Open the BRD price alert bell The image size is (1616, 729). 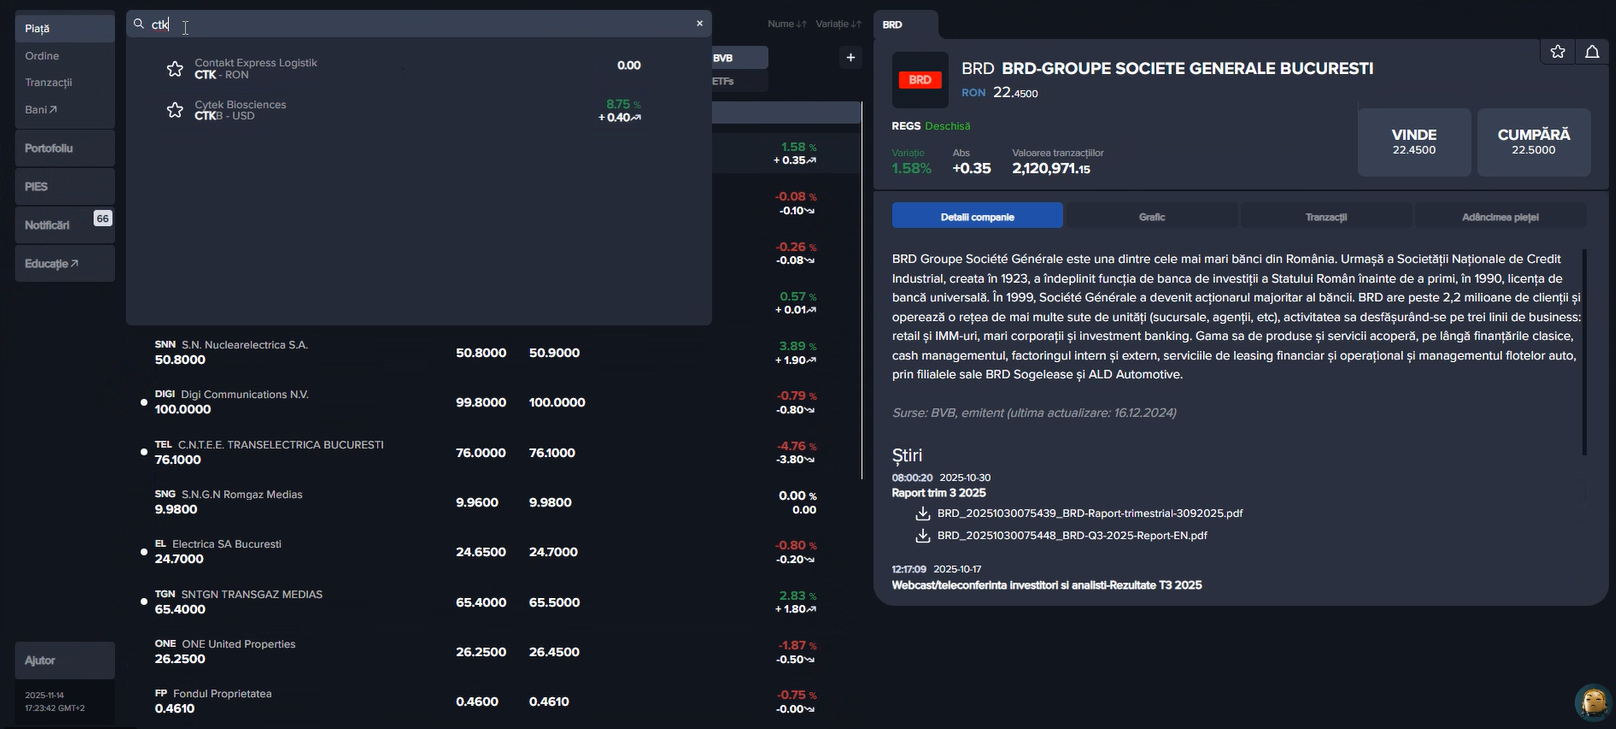pyautogui.click(x=1591, y=52)
